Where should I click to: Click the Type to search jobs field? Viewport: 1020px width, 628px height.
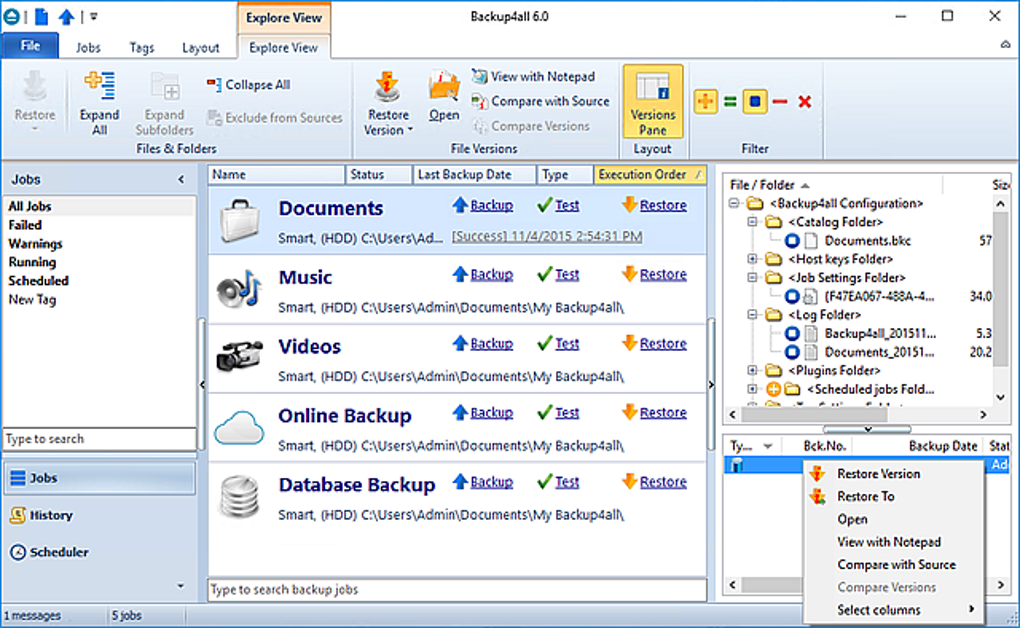coord(100,439)
